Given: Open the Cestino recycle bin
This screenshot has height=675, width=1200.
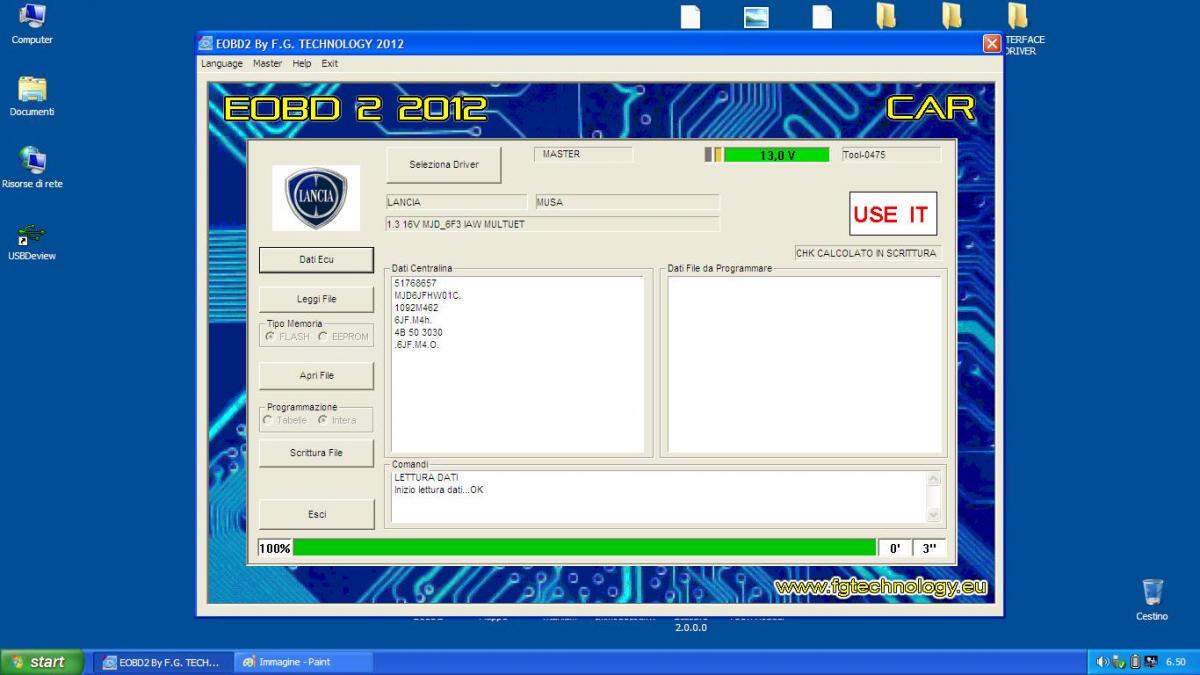Looking at the screenshot, I should tap(1152, 592).
